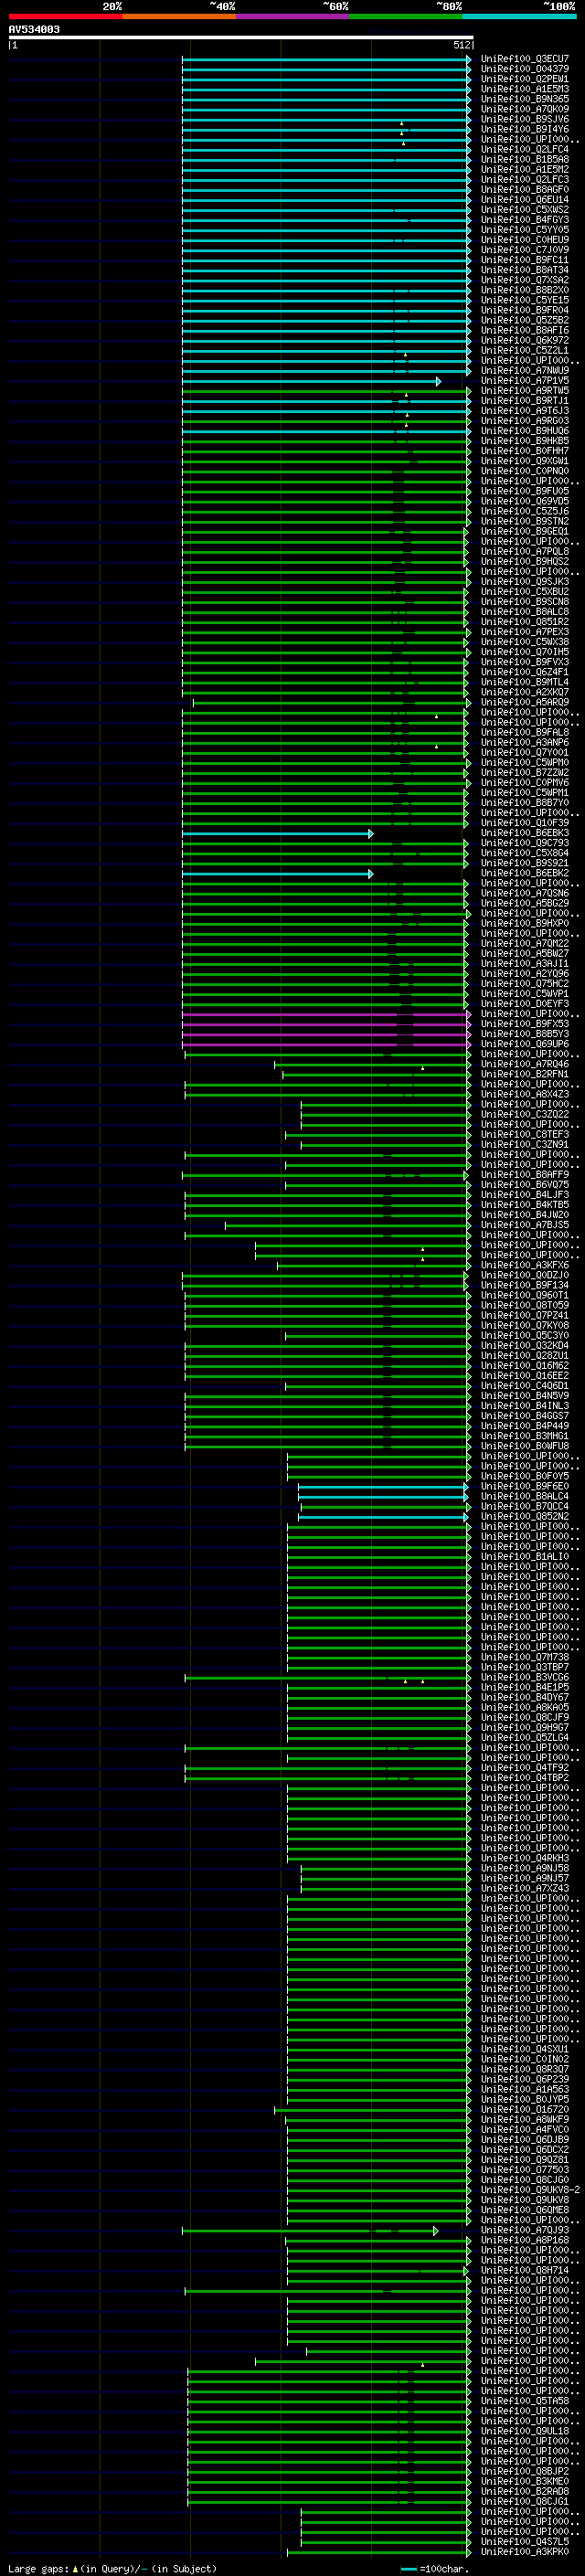
Task: Click the short cyan alignment bar of B6EBK3
Action: click(x=277, y=833)
